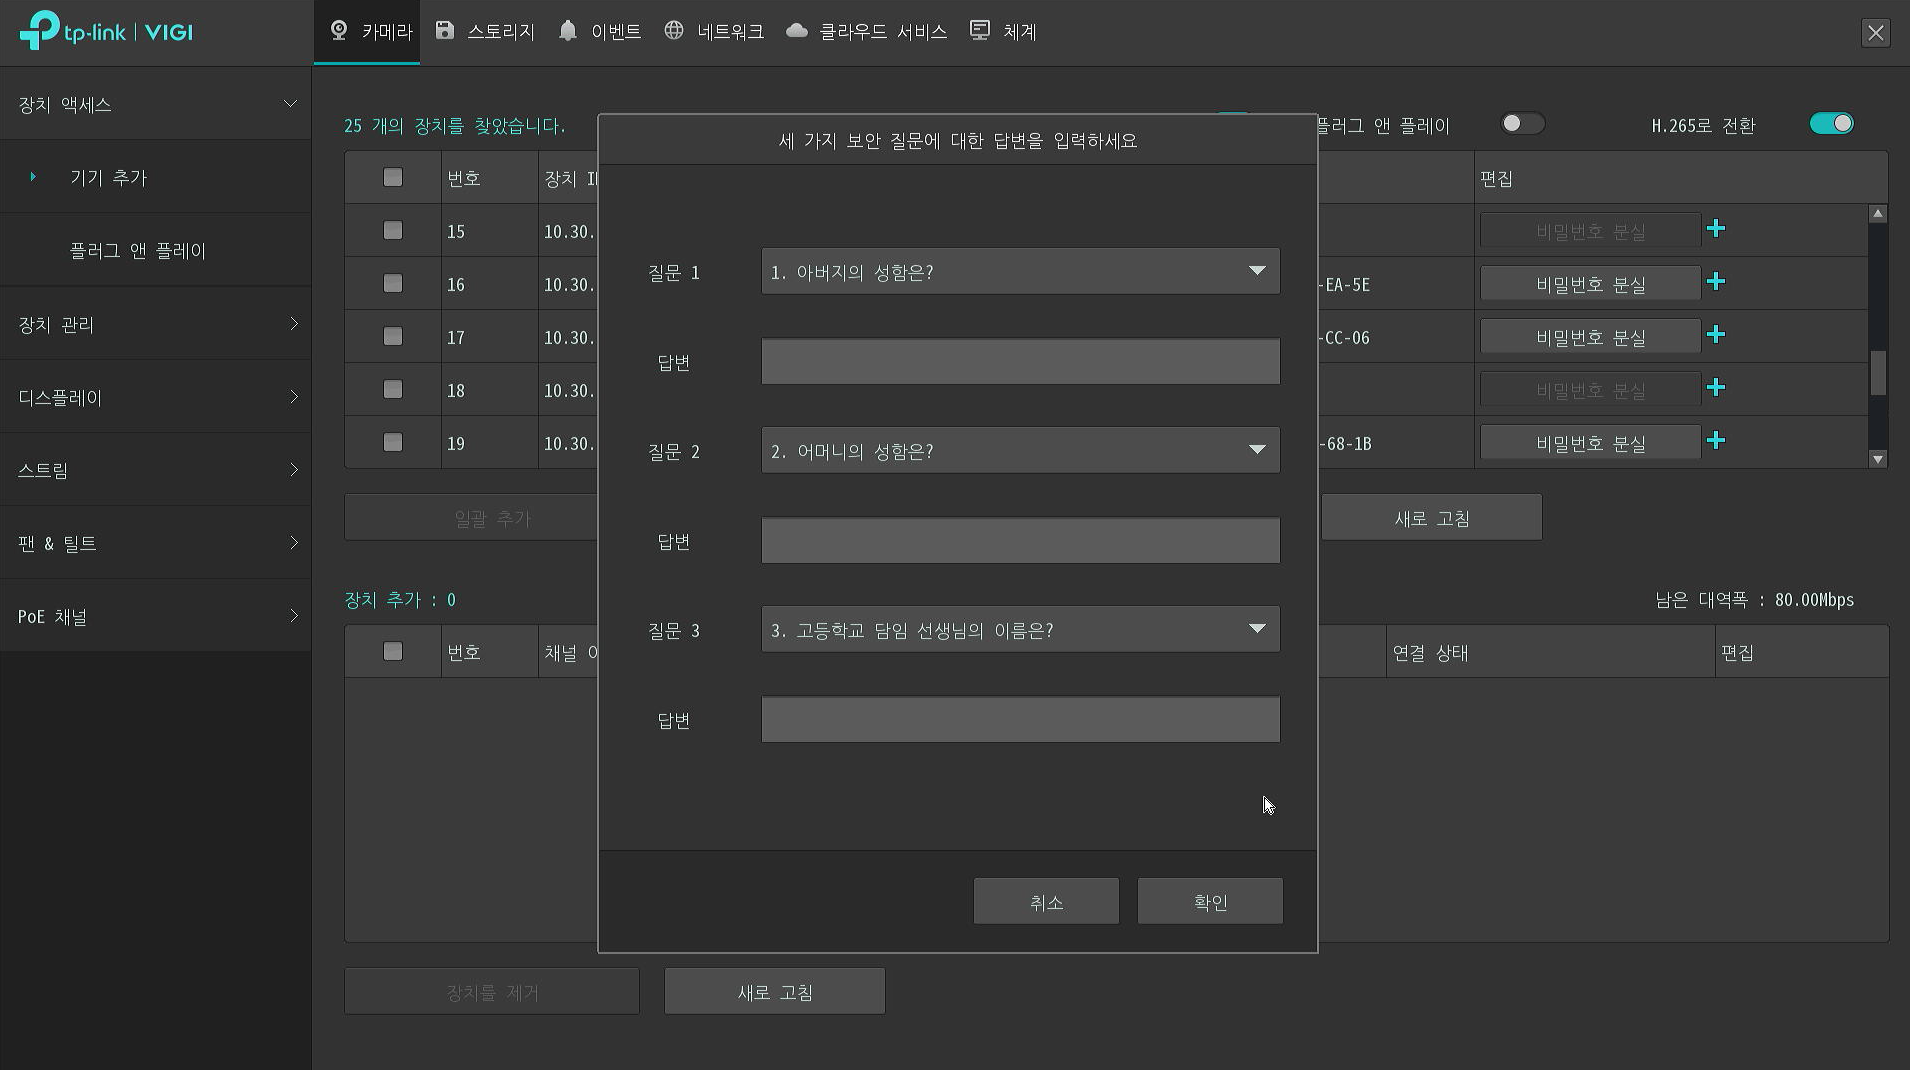Click 비밀번호 분실 for row 19
This screenshot has width=1910, height=1070.
tap(1590, 442)
